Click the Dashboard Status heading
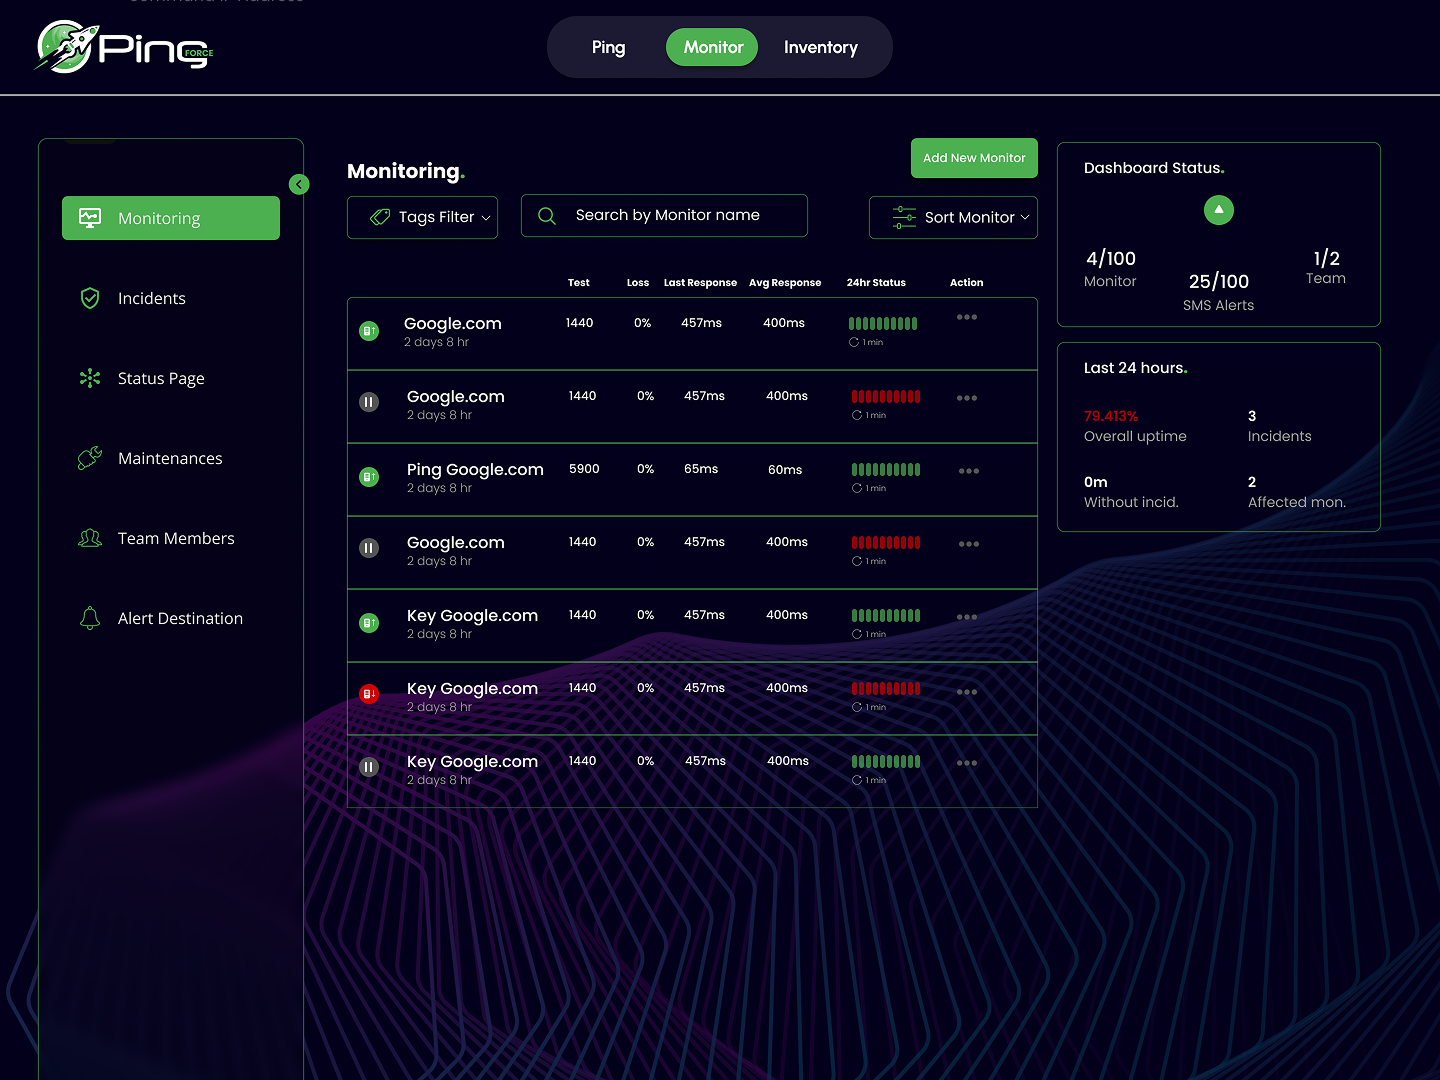 click(x=1154, y=168)
